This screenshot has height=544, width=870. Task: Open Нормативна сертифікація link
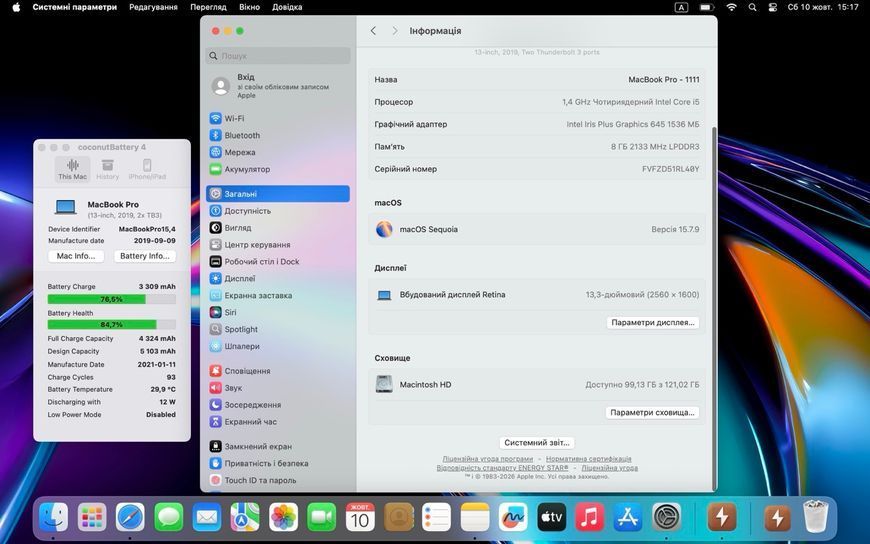[x=589, y=459]
